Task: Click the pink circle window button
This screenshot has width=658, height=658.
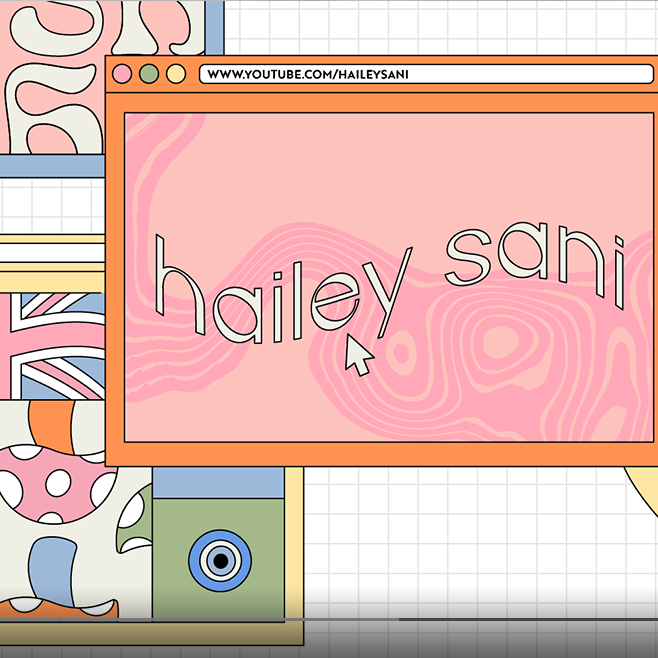Action: click(122, 74)
